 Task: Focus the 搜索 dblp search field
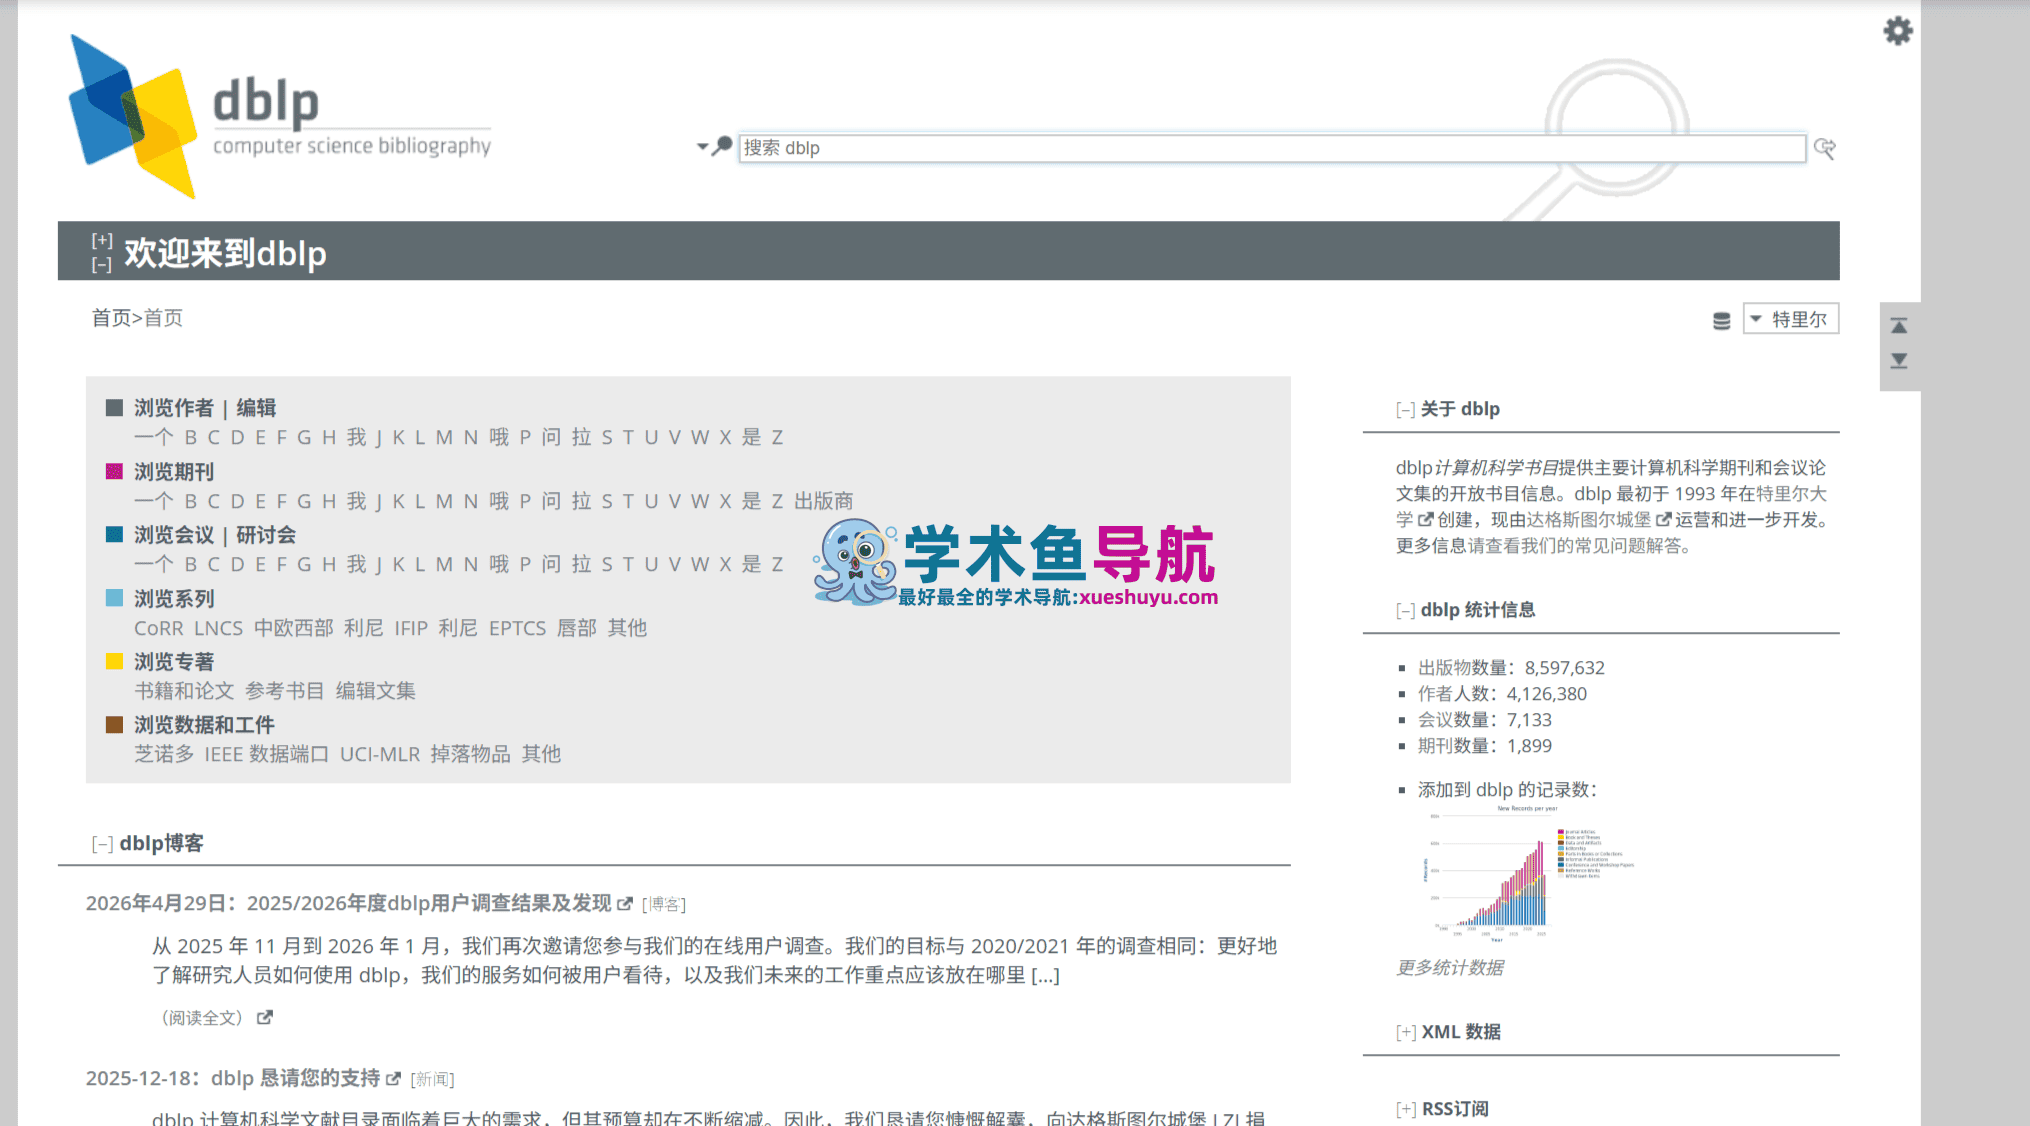[1272, 148]
